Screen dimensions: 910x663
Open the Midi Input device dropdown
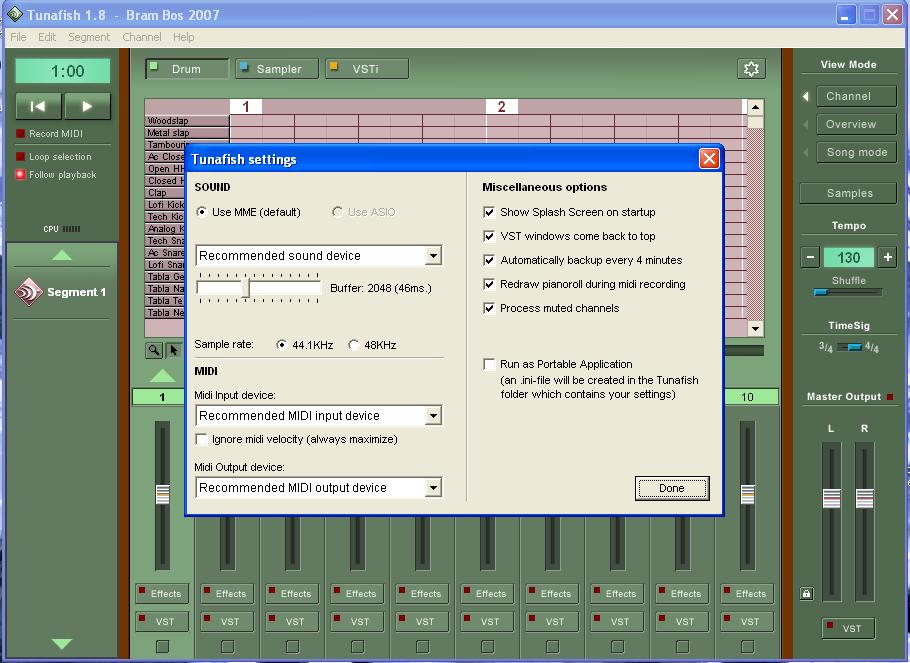tap(433, 416)
